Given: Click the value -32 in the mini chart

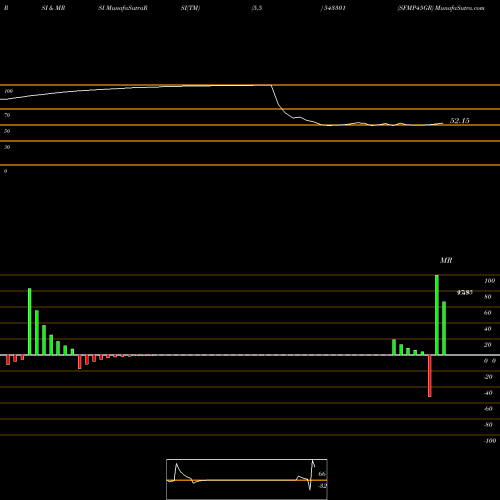Looking at the screenshot, I should pyautogui.click(x=322, y=486).
